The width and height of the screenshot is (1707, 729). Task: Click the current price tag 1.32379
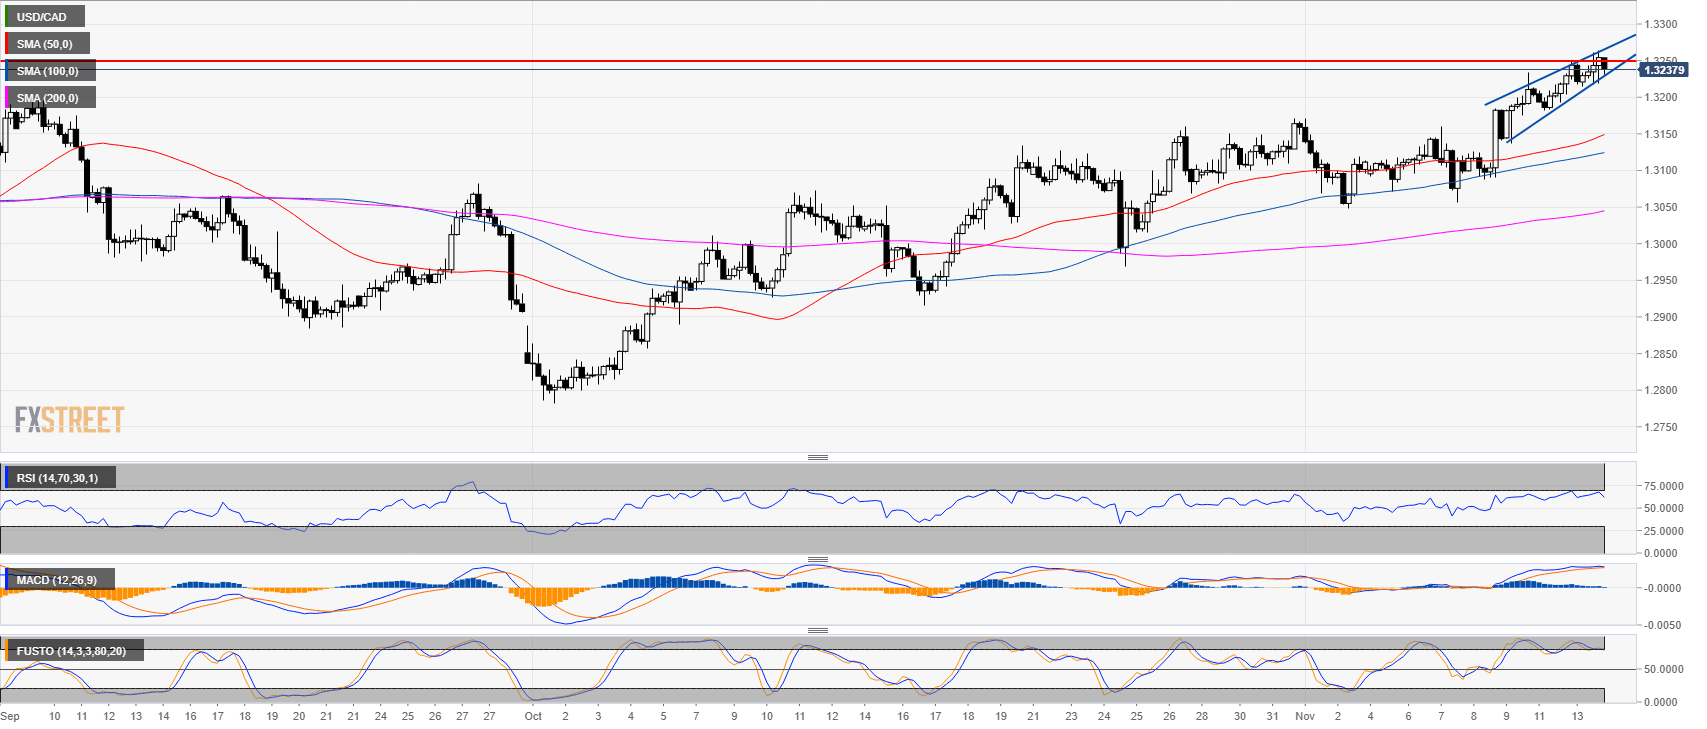(1664, 70)
